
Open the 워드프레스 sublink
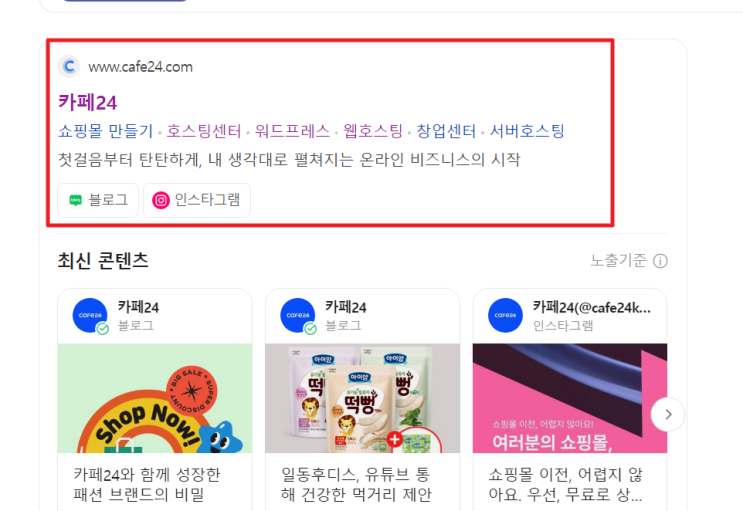(x=292, y=131)
